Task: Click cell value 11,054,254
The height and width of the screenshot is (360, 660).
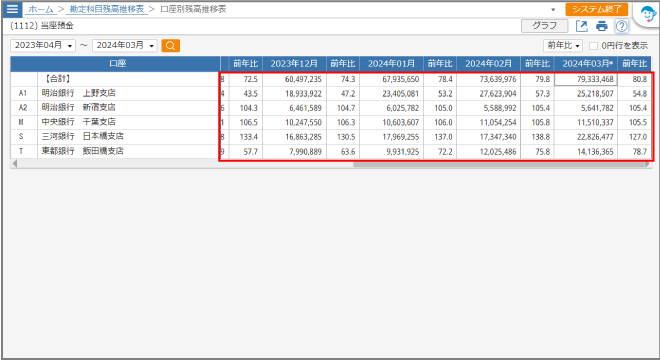Action: coord(489,123)
